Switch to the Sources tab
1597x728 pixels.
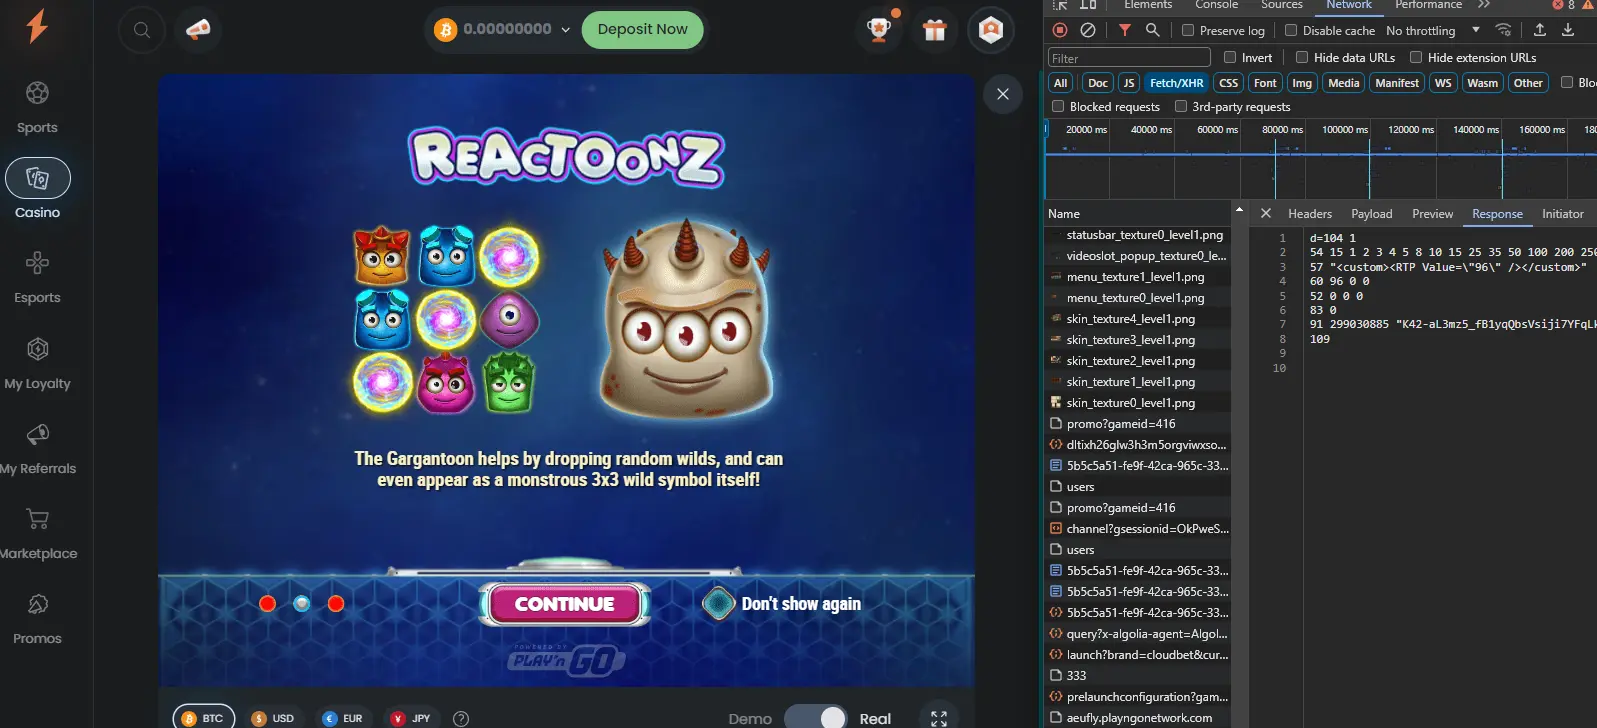coord(1282,5)
